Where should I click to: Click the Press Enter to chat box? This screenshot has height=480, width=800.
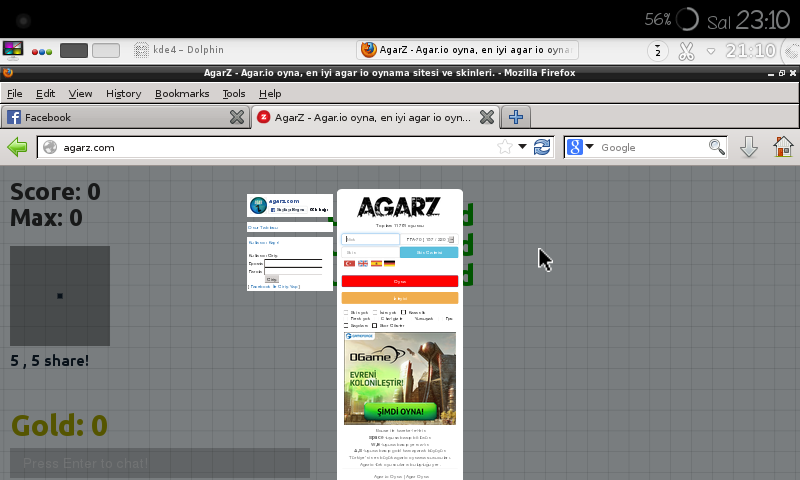pyautogui.click(x=160, y=463)
